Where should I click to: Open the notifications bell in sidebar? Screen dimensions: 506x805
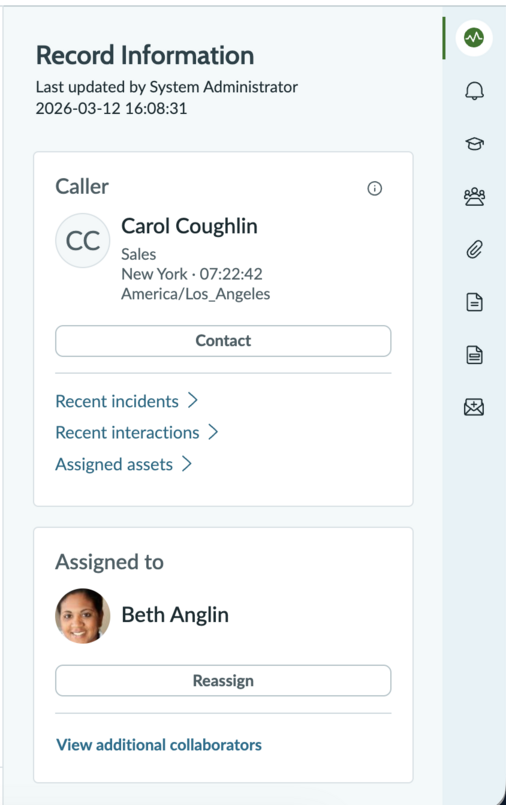pyautogui.click(x=474, y=91)
